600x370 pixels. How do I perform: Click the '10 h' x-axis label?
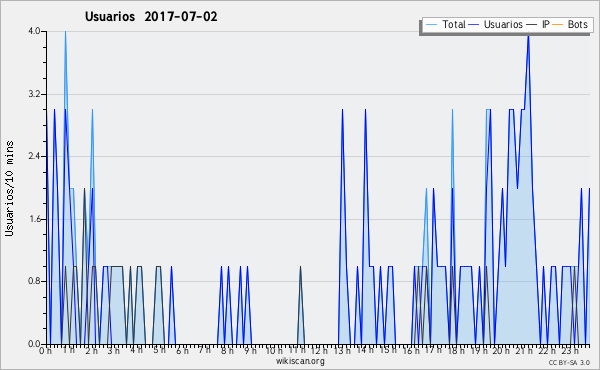coord(274,350)
